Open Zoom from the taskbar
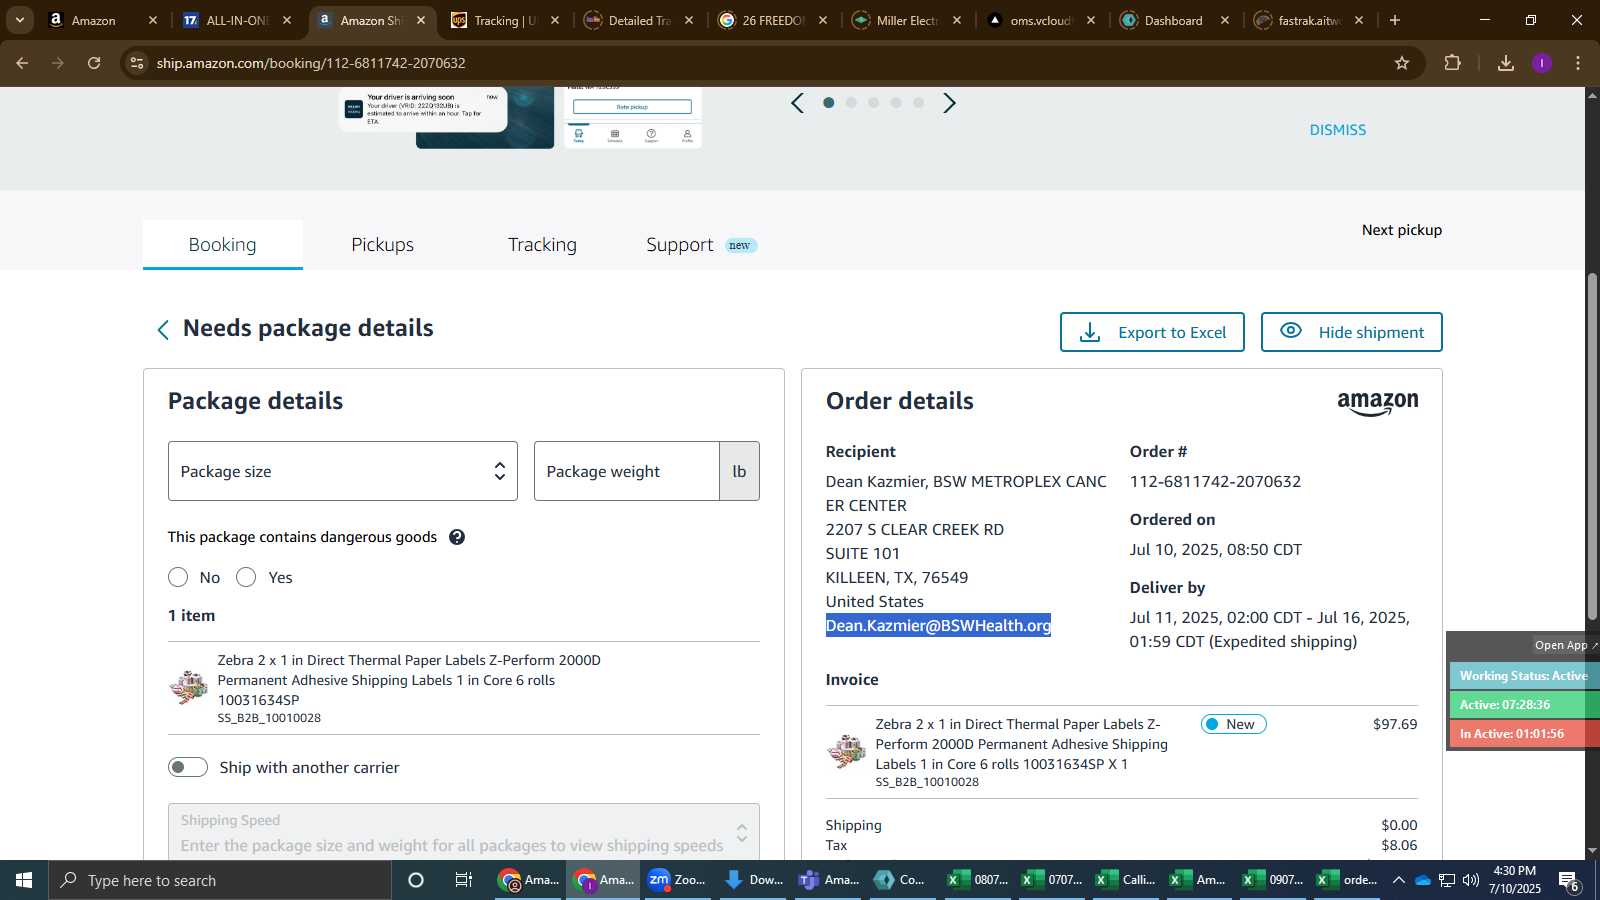1600x900 pixels. [x=678, y=880]
